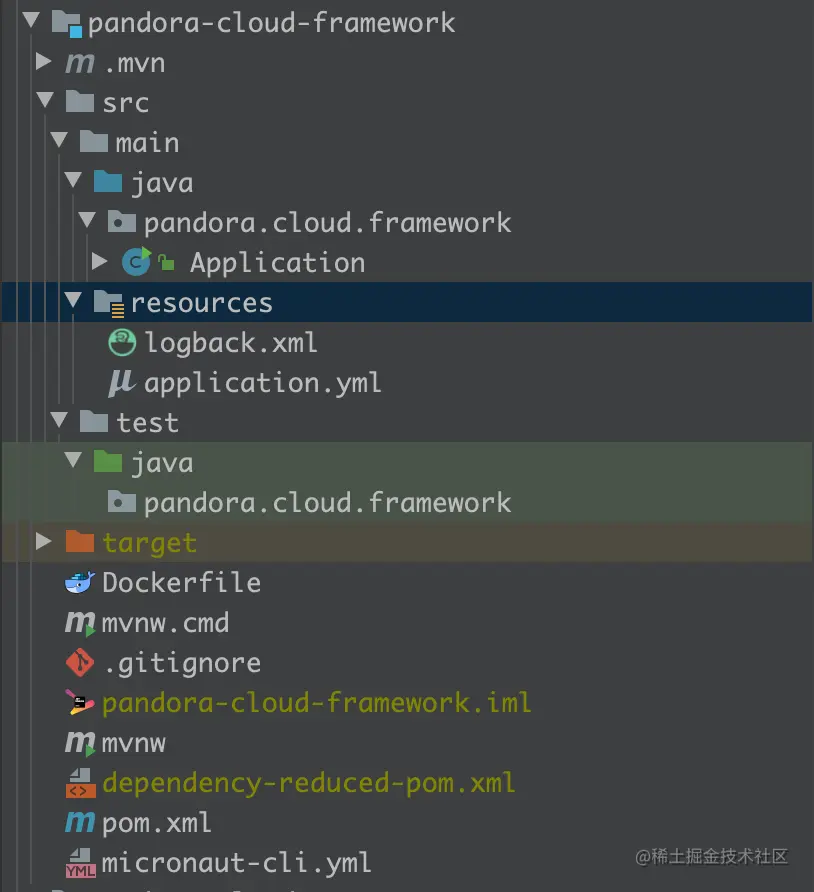Click the orange target folder icon
Image resolution: width=814 pixels, height=892 pixels.
coord(79,543)
